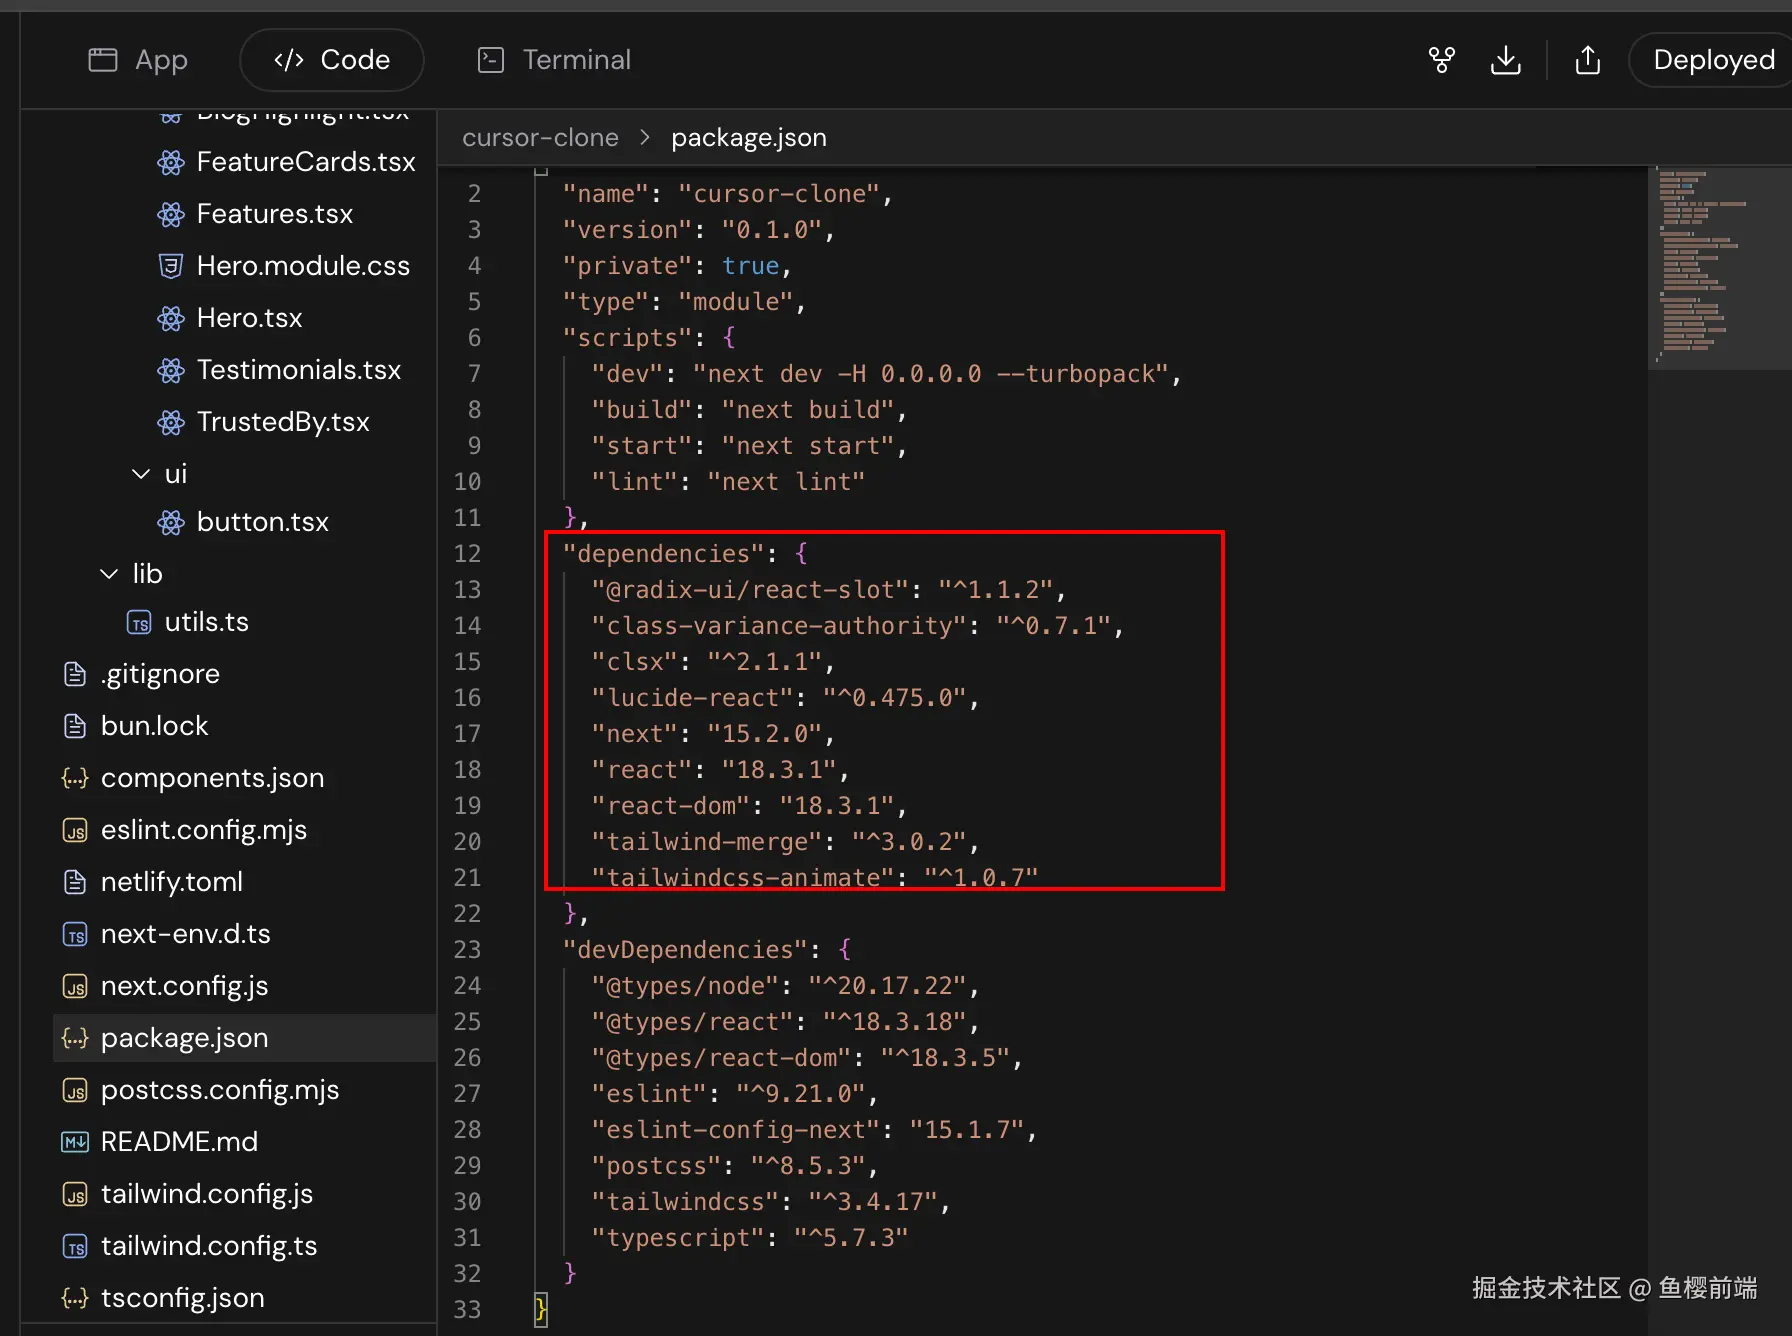Select package.json in file tree

pos(244,1038)
